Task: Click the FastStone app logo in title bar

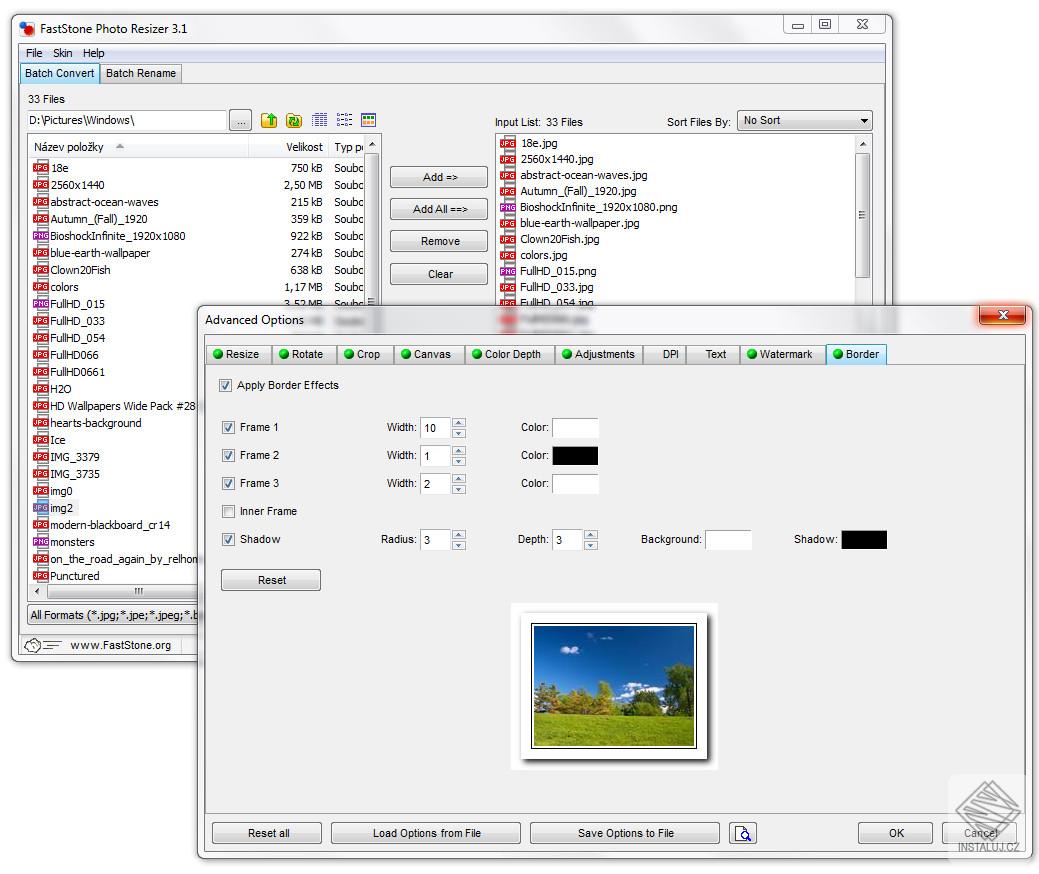Action: pos(27,28)
